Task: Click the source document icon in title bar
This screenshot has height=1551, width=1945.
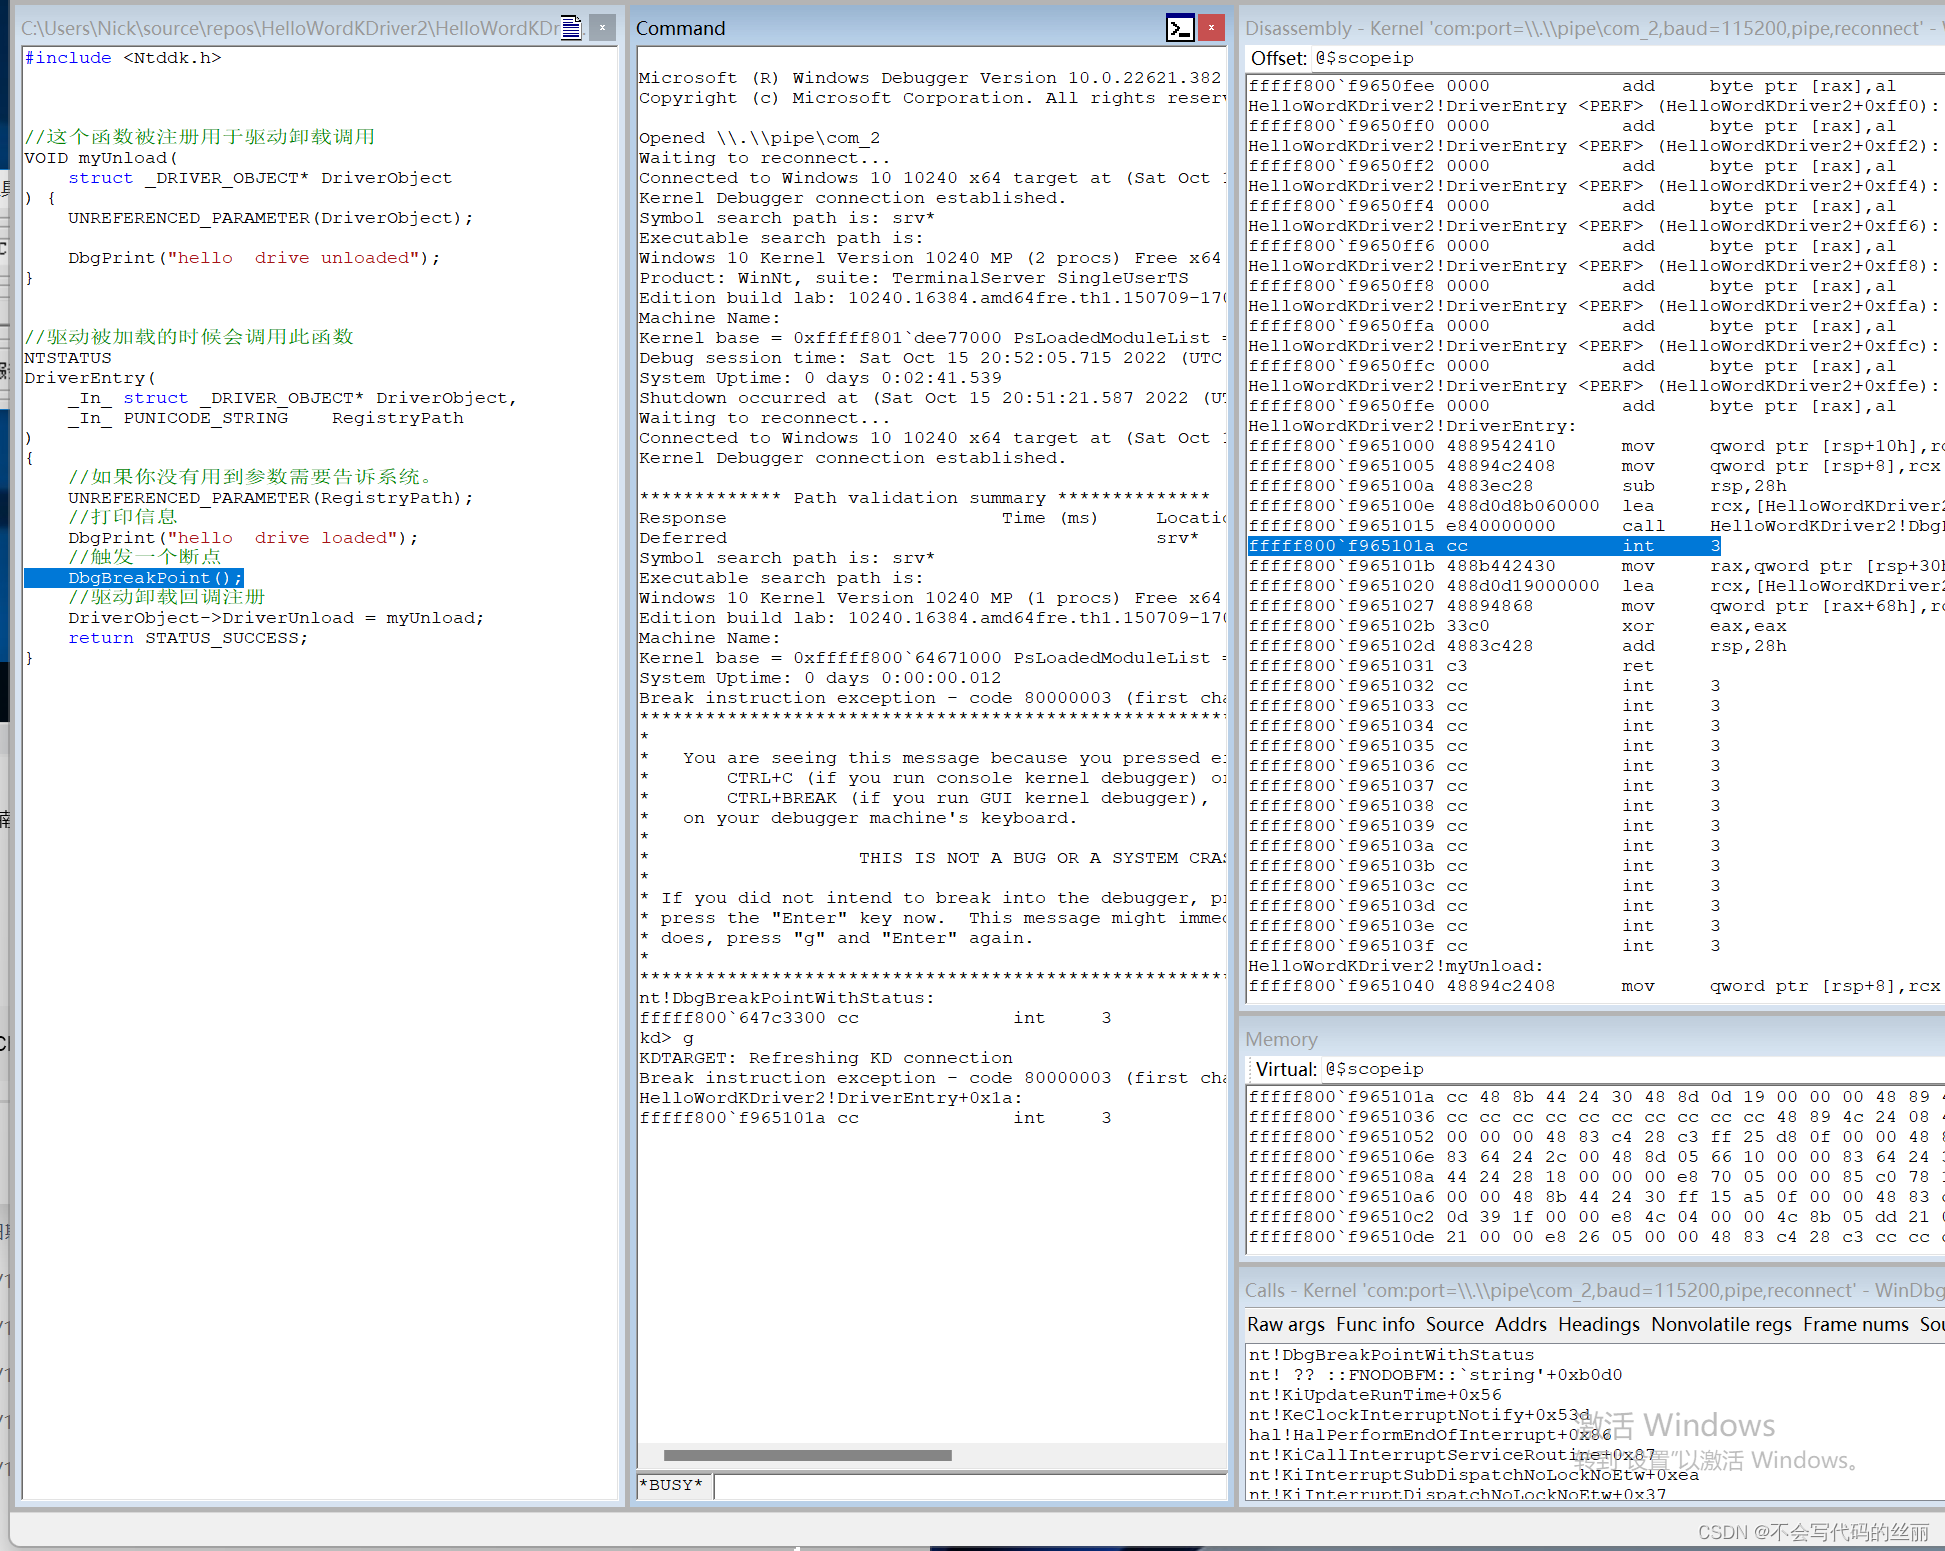Action: click(571, 28)
